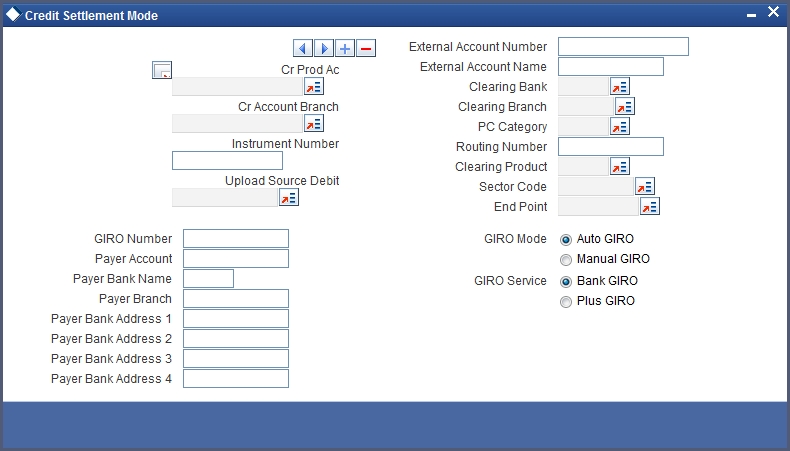Focus the Instrument Number field
The width and height of the screenshot is (790, 451).
(227, 161)
